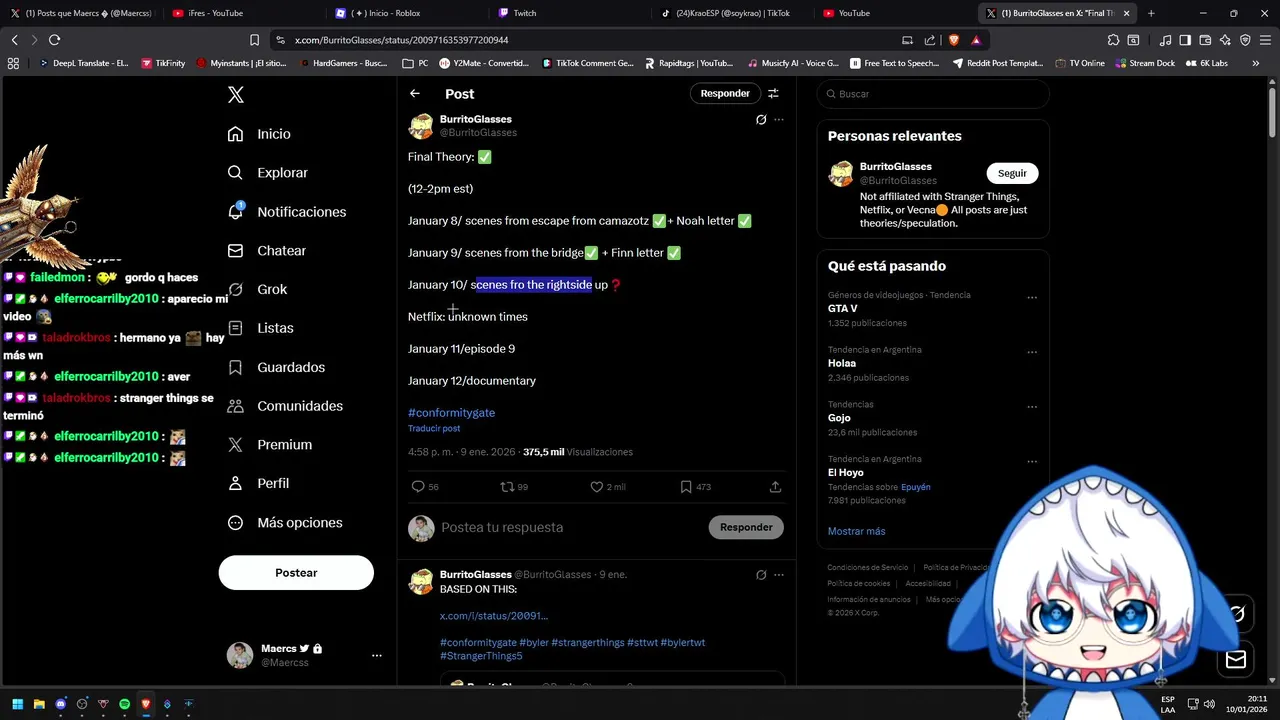Toggle the browser sidebar panel
The image size is (1280, 720).
point(1185,40)
